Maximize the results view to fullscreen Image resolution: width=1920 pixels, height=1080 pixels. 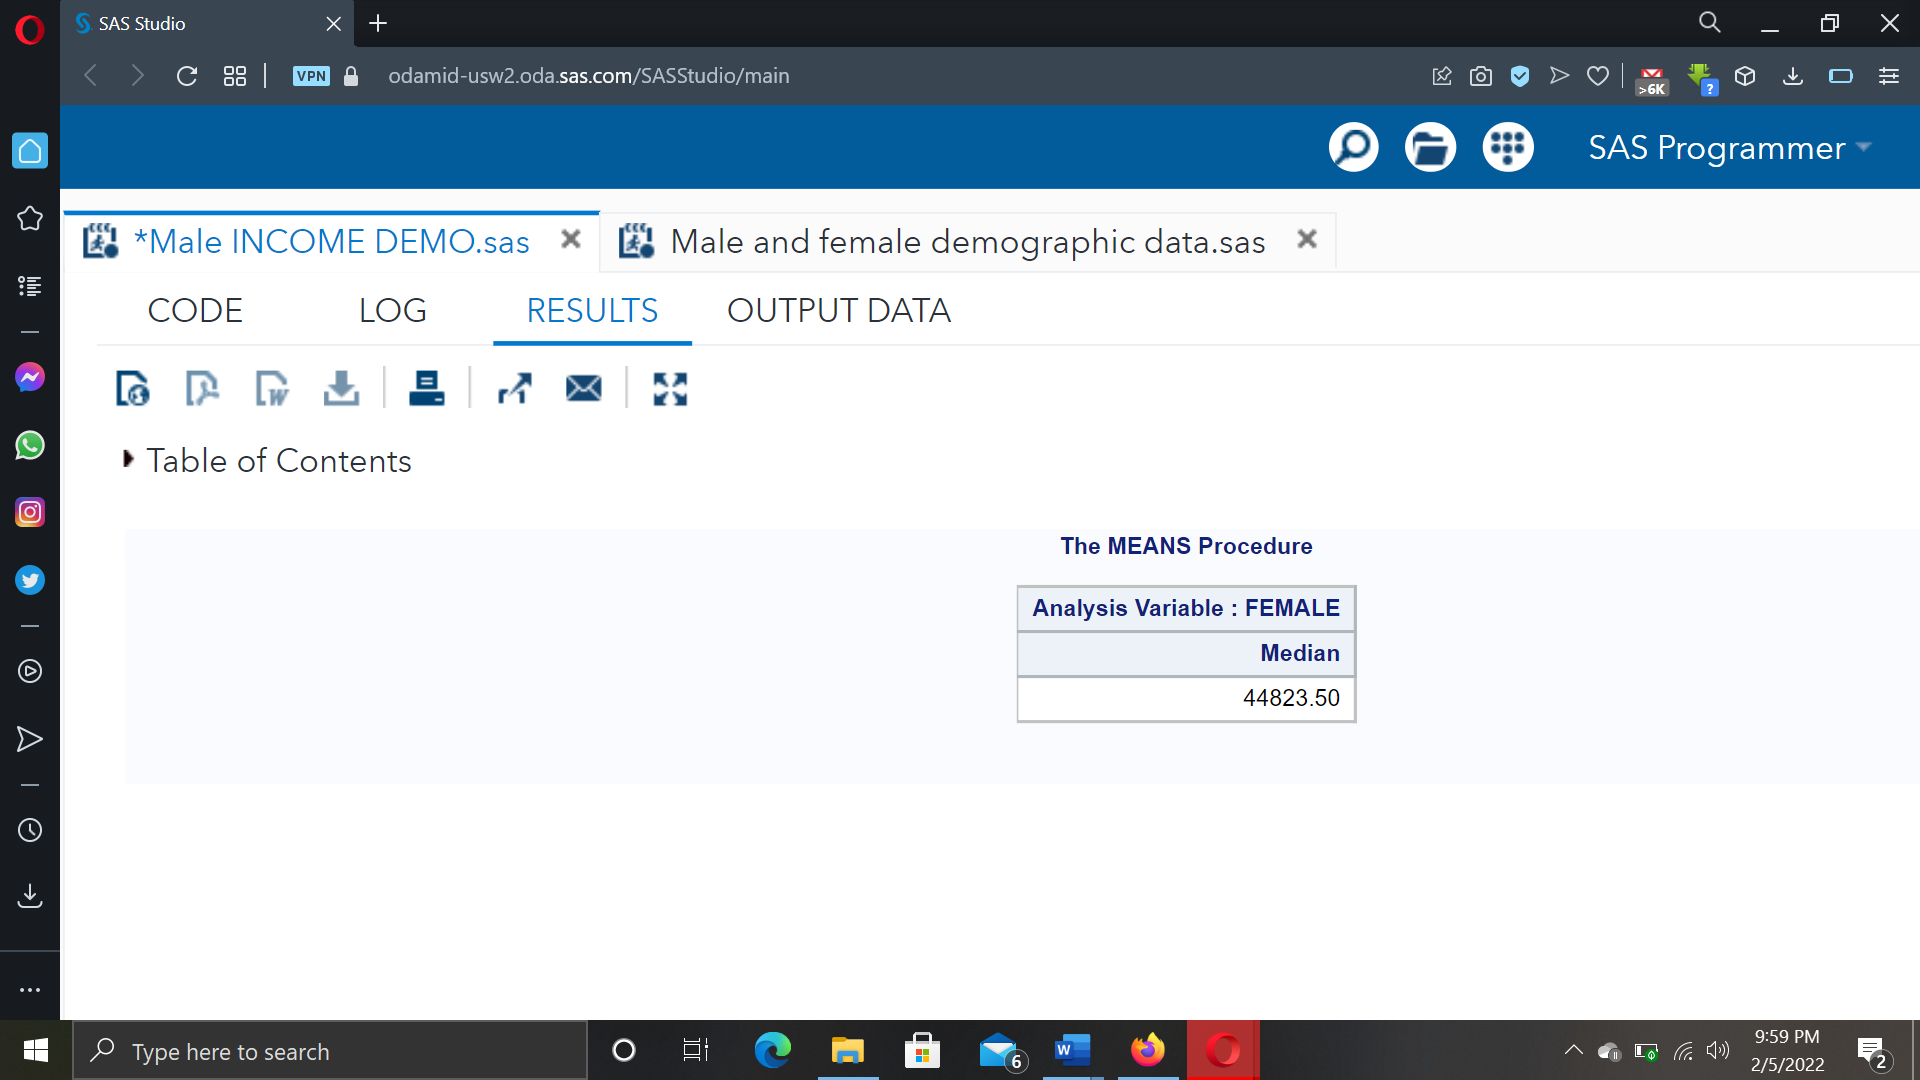[x=668, y=389]
